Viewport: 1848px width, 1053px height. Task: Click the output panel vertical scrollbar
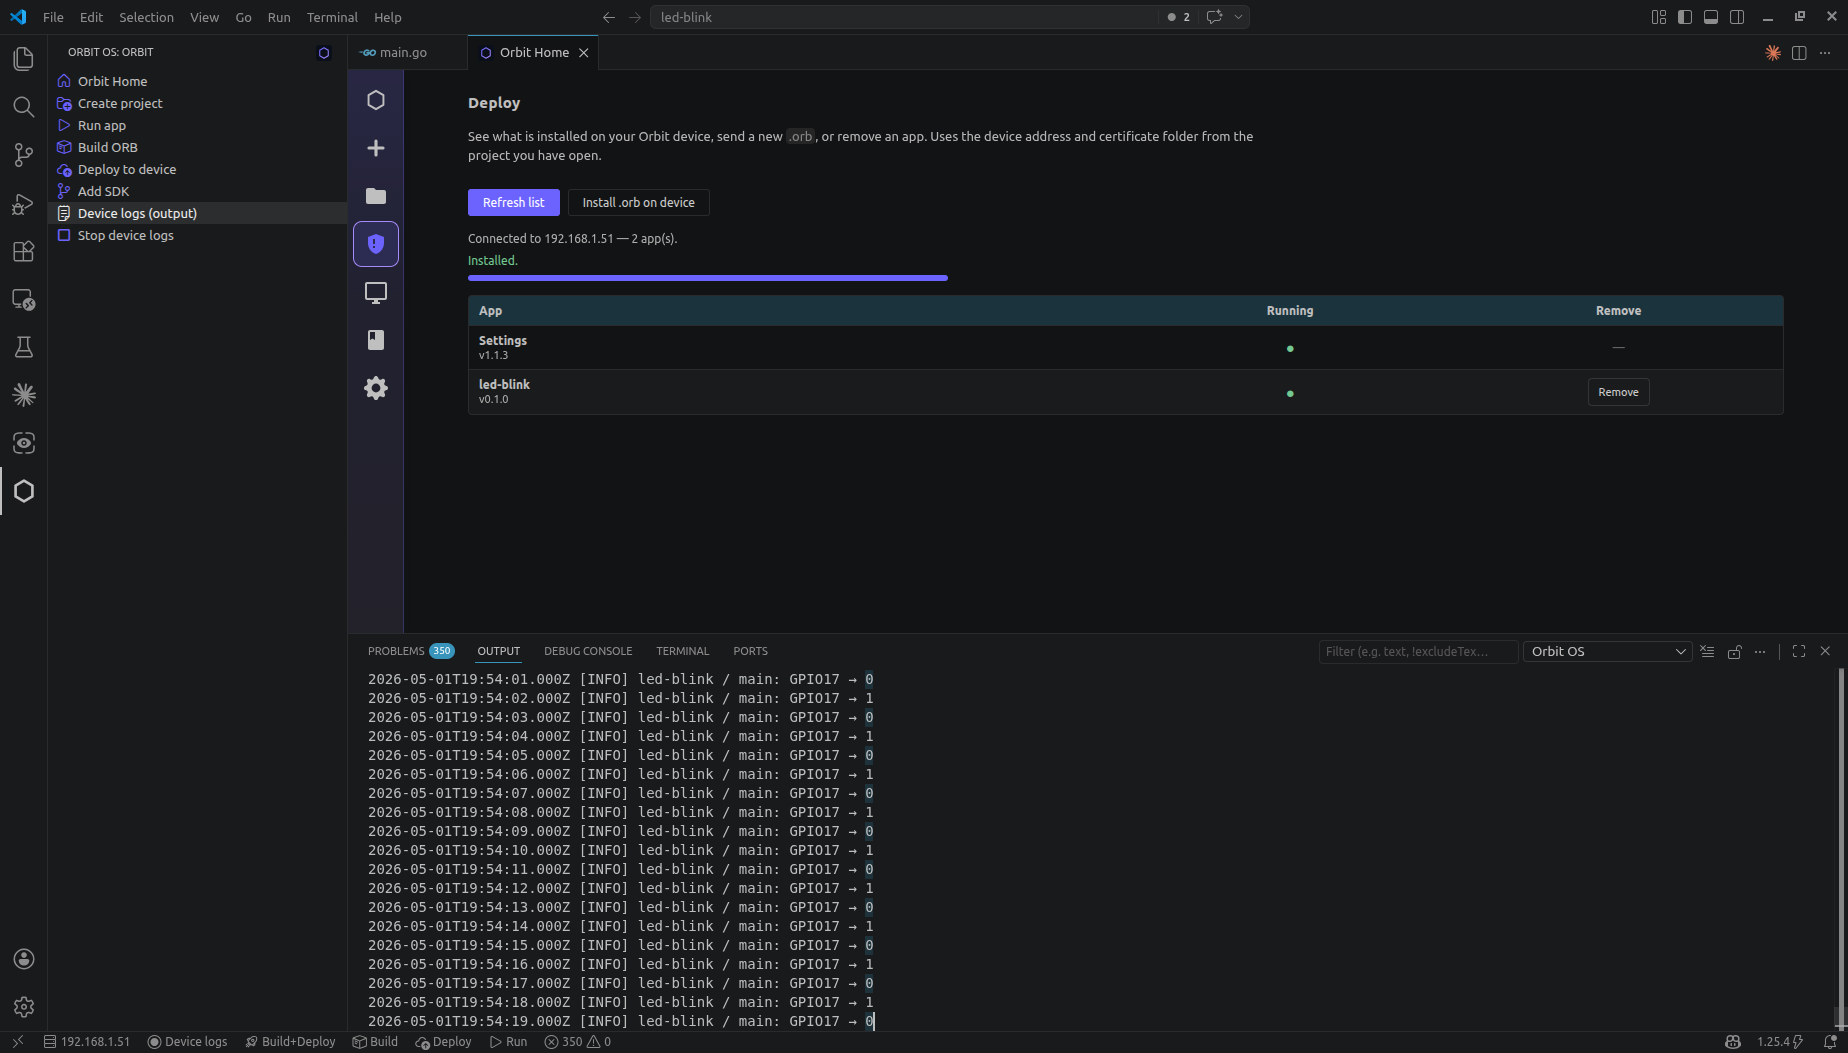click(x=1840, y=848)
